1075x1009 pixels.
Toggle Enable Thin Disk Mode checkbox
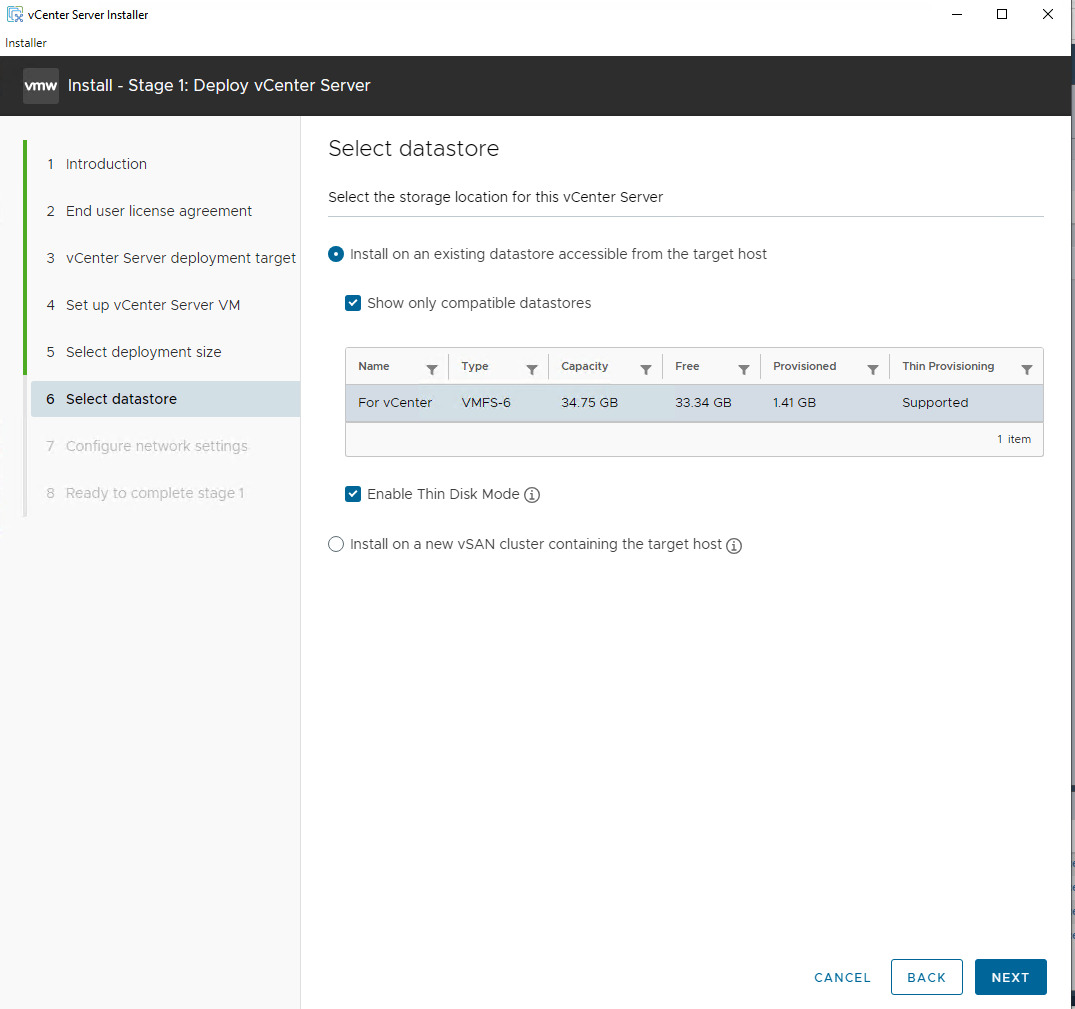point(353,494)
